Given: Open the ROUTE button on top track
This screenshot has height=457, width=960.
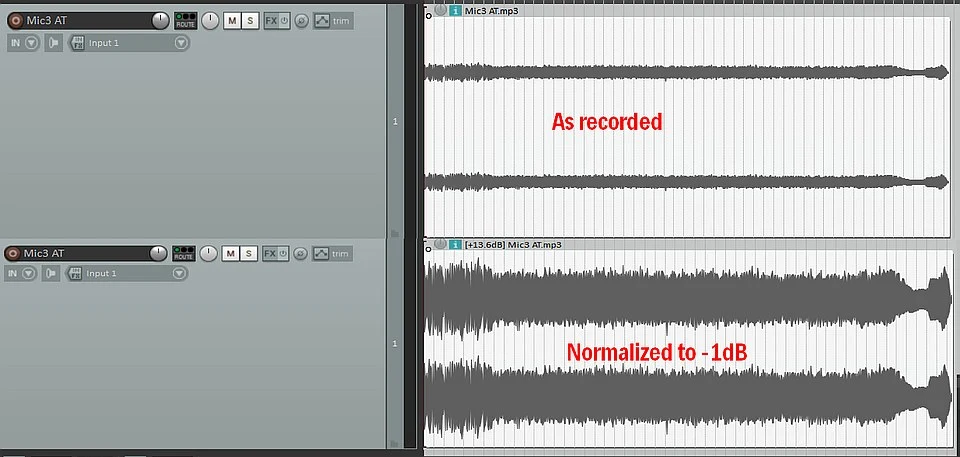Looking at the screenshot, I should (x=185, y=21).
